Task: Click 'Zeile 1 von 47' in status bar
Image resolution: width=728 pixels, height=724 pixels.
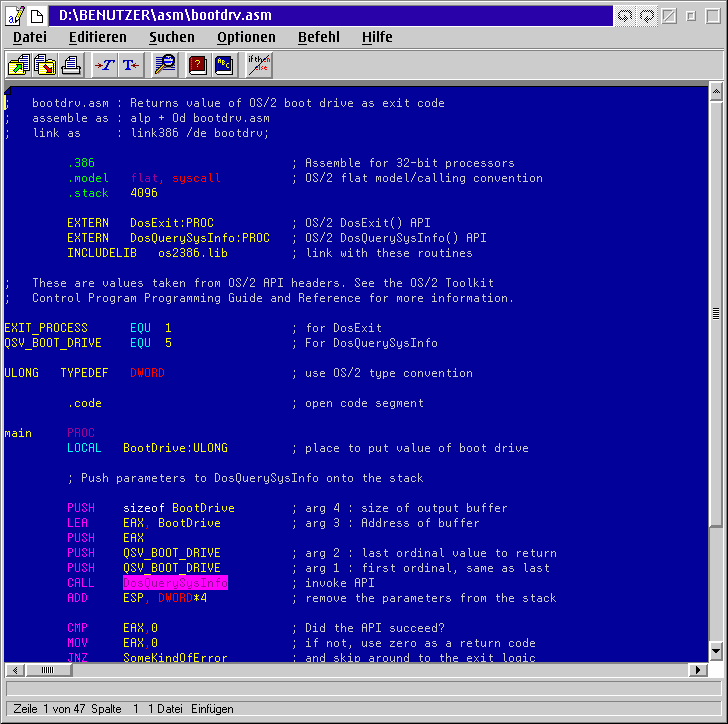Action: (49, 709)
